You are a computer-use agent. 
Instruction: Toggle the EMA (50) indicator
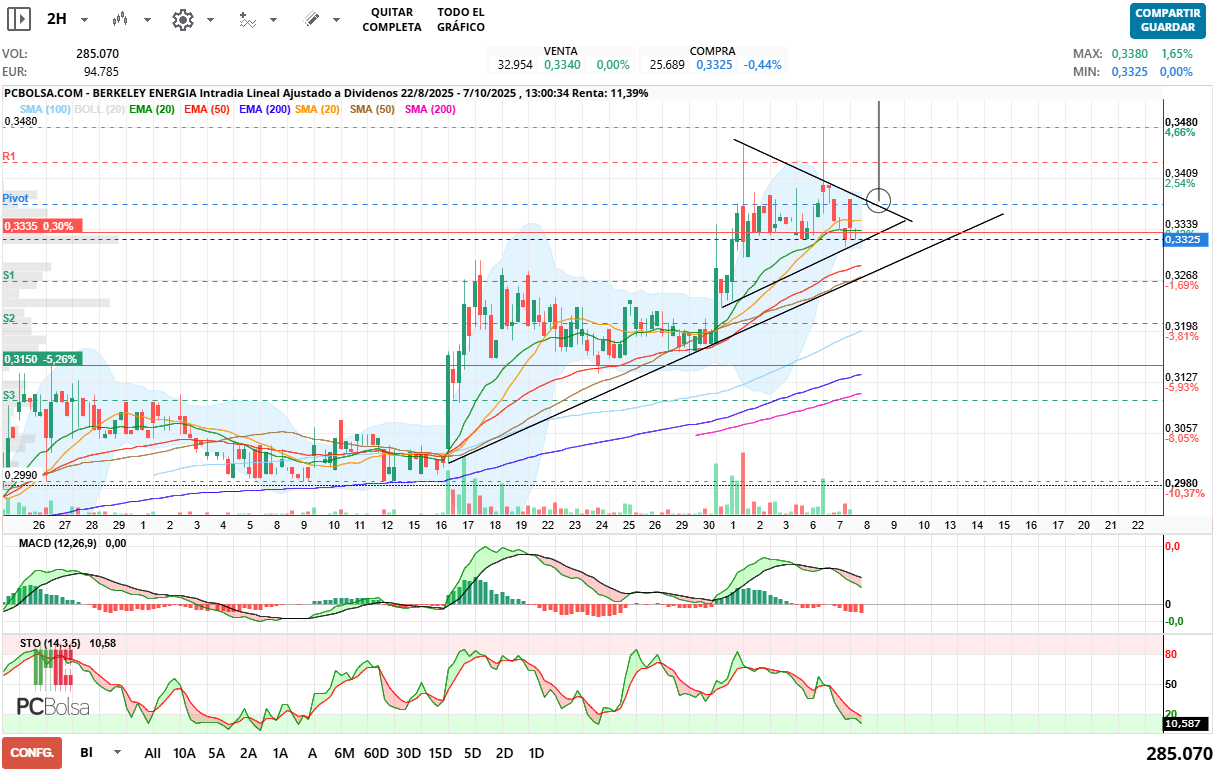point(207,108)
